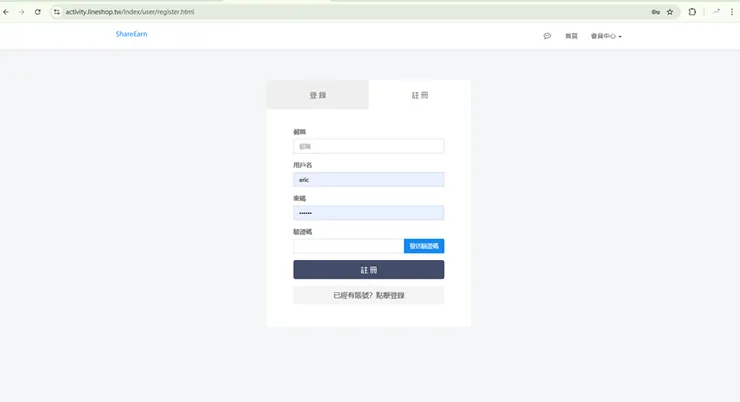Screen dimensions: 740x402
Task: Expand the 會員中心 dropdown menu
Action: click(606, 36)
